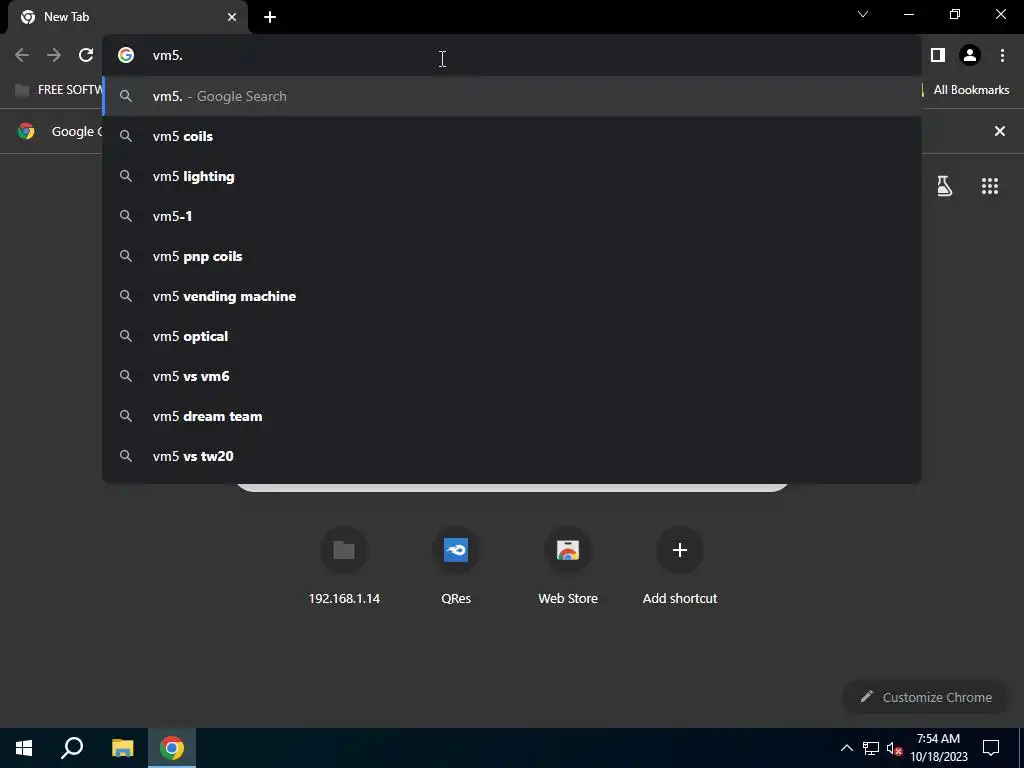
Task: Open a new tab with the plus icon
Action: (270, 17)
